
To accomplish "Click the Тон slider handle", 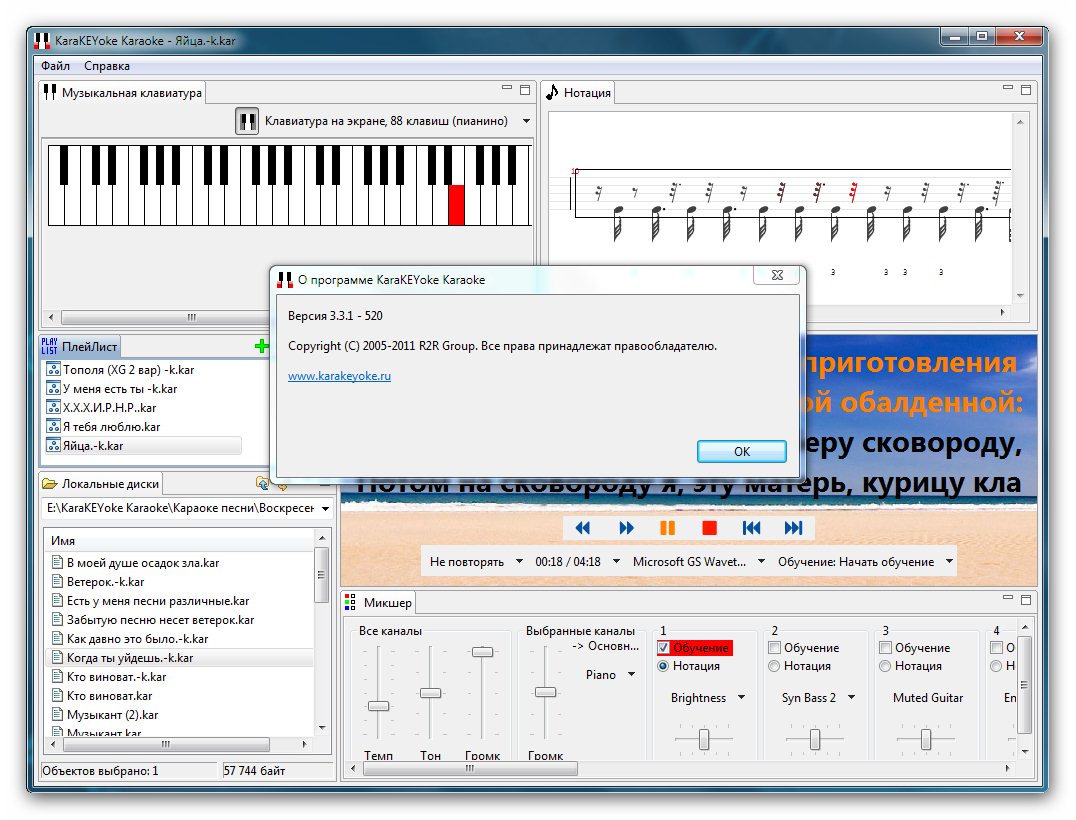I will [430, 693].
